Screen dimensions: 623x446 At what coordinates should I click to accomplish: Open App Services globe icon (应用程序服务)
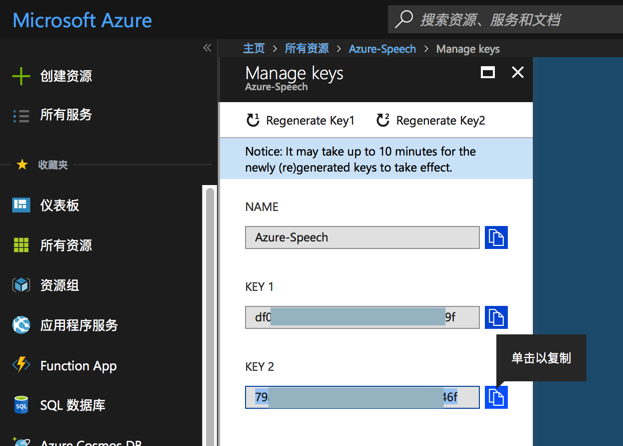(21, 325)
